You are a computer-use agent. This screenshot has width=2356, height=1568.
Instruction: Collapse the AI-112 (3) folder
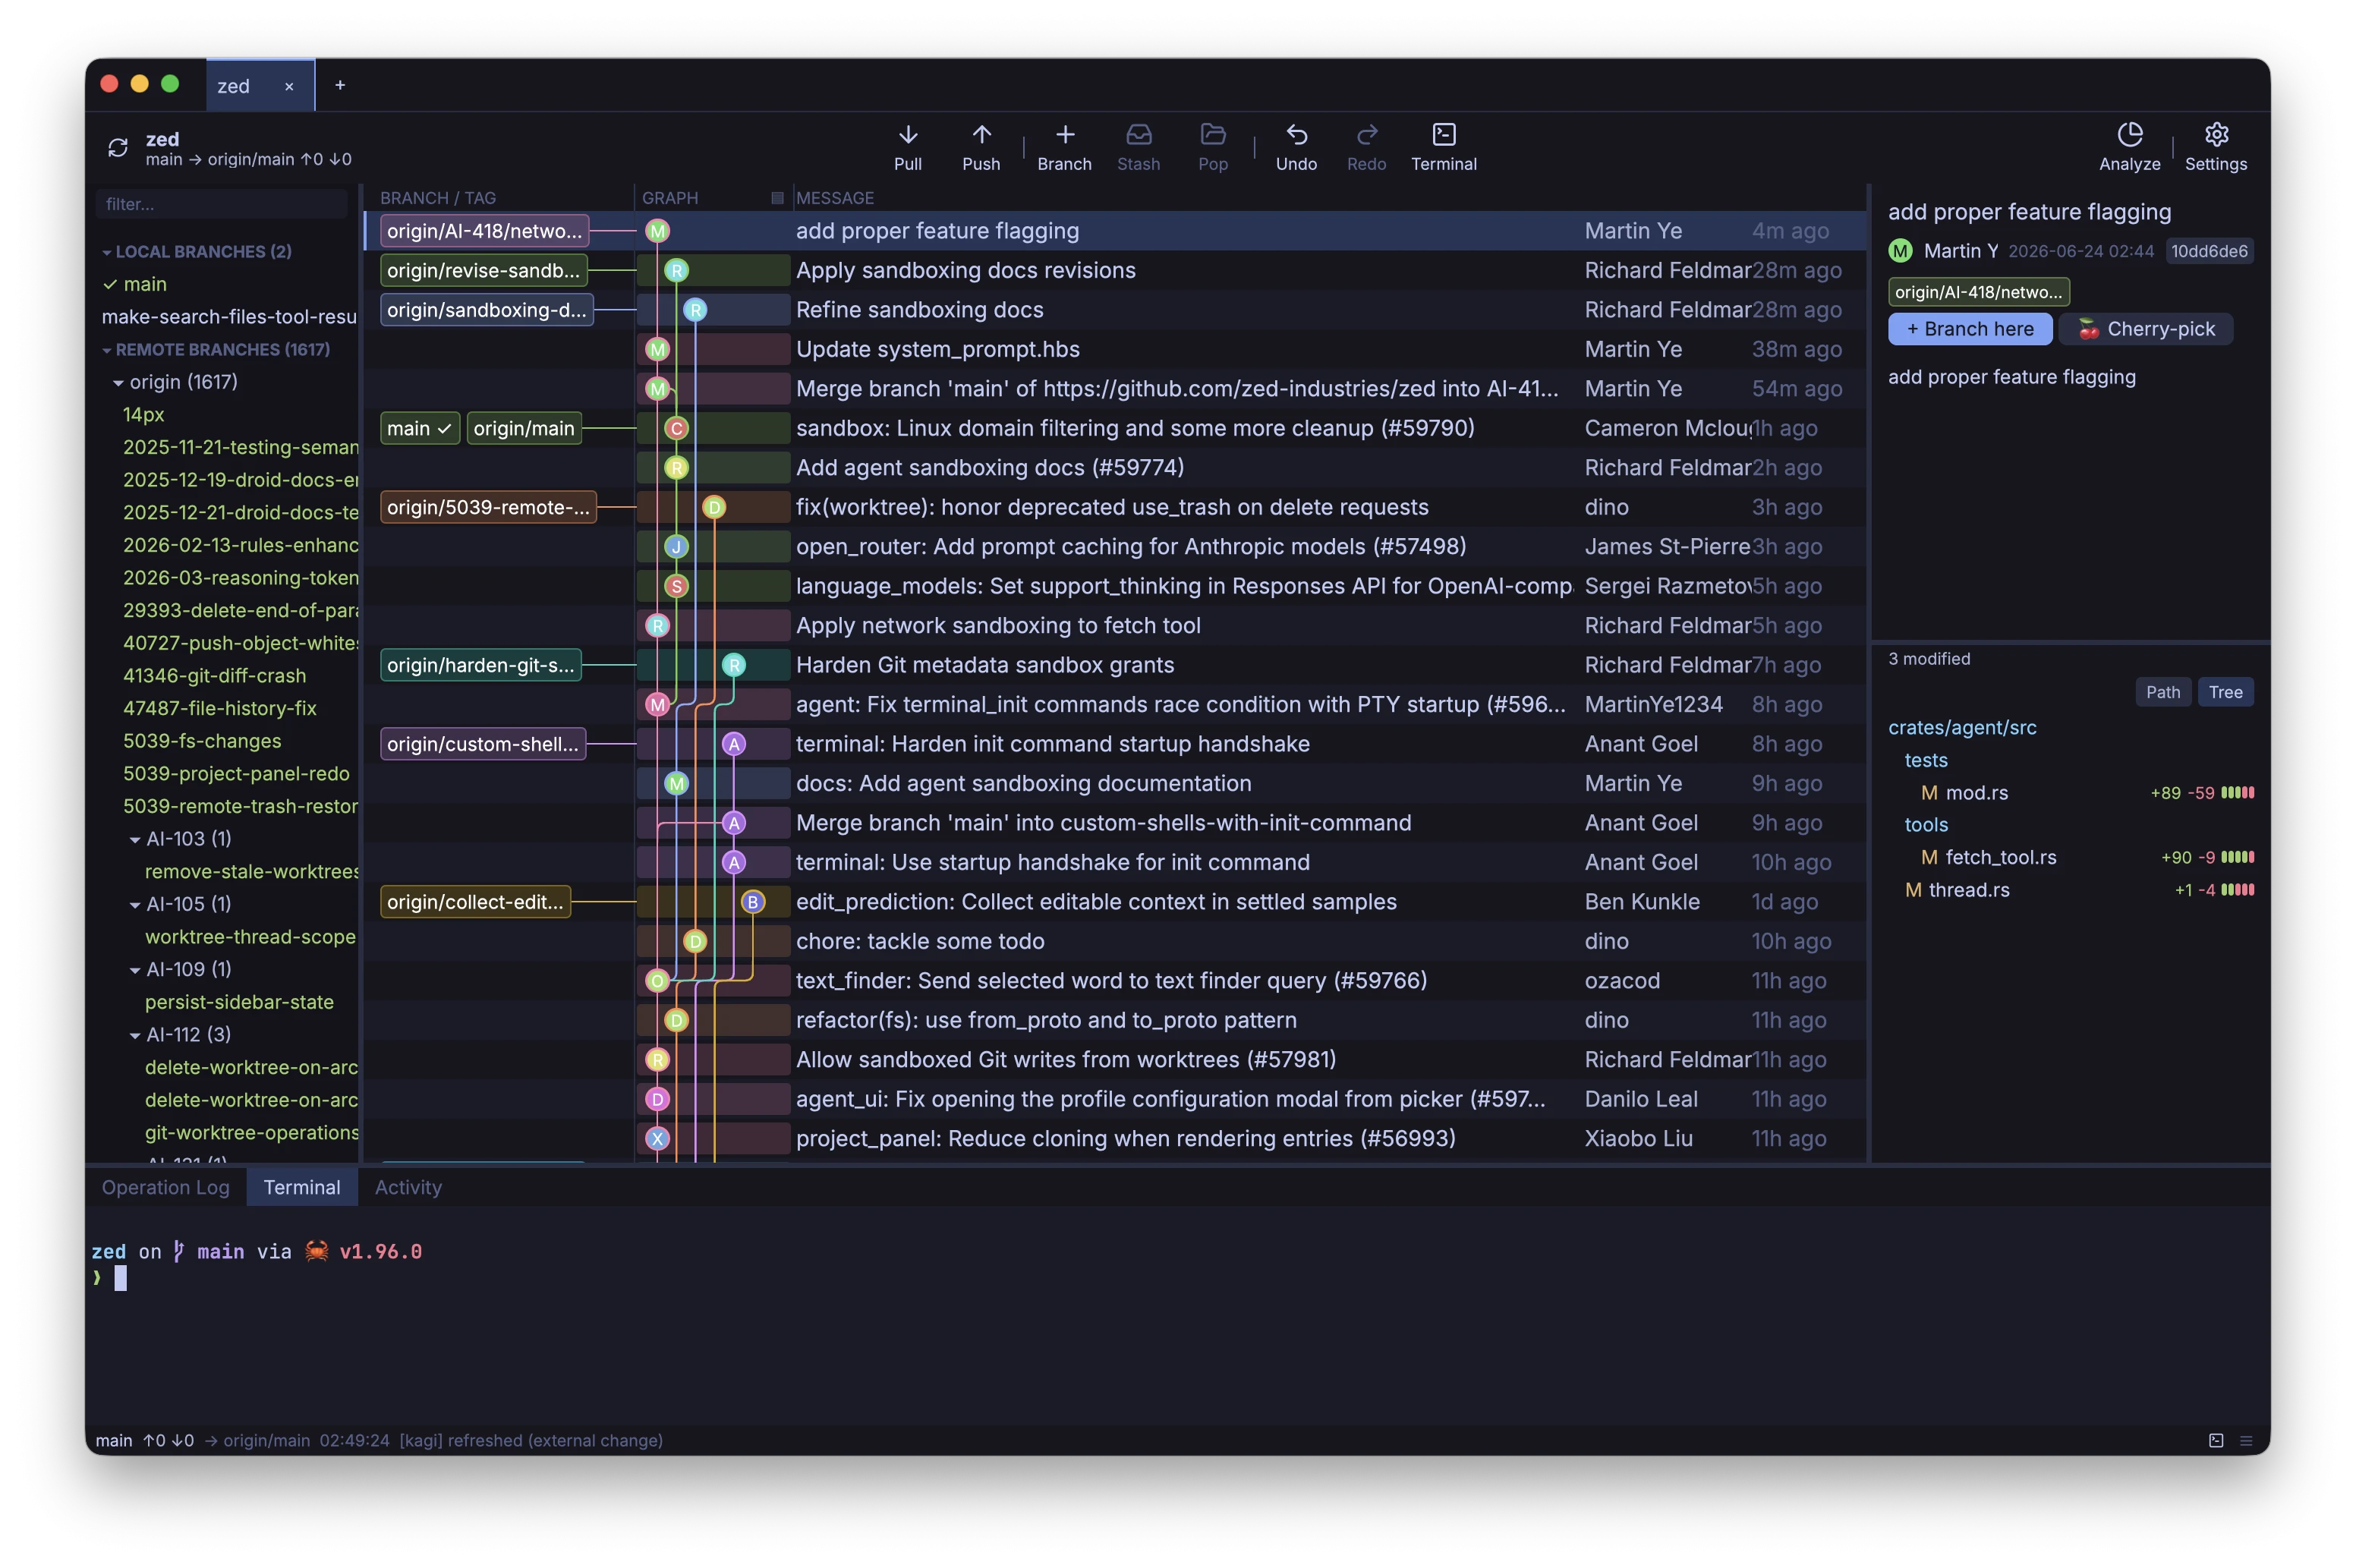(135, 1036)
